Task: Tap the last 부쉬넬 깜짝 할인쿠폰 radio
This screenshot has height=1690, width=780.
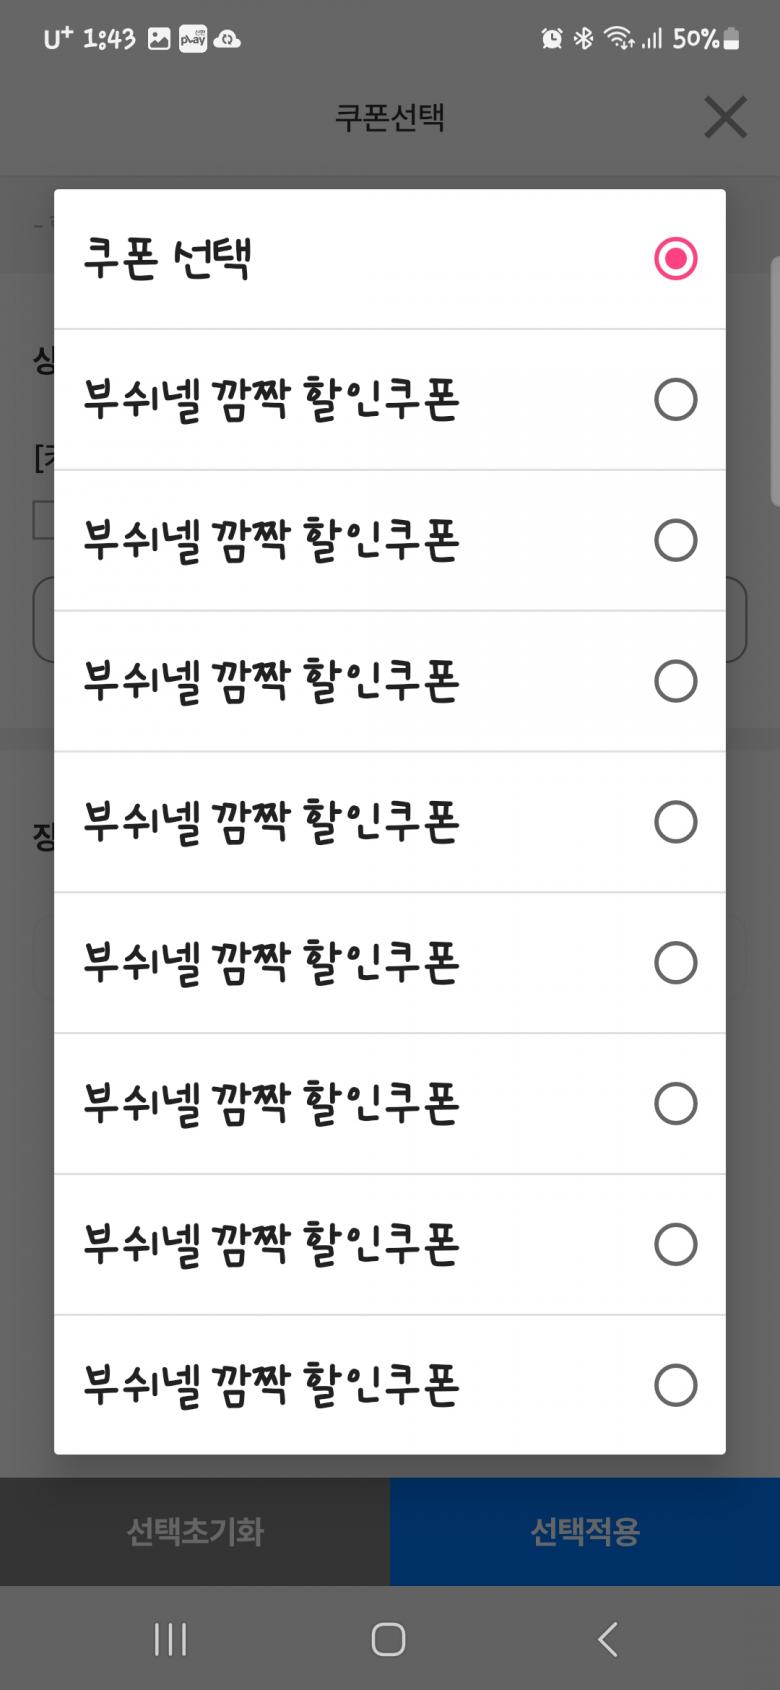Action: coord(675,1386)
